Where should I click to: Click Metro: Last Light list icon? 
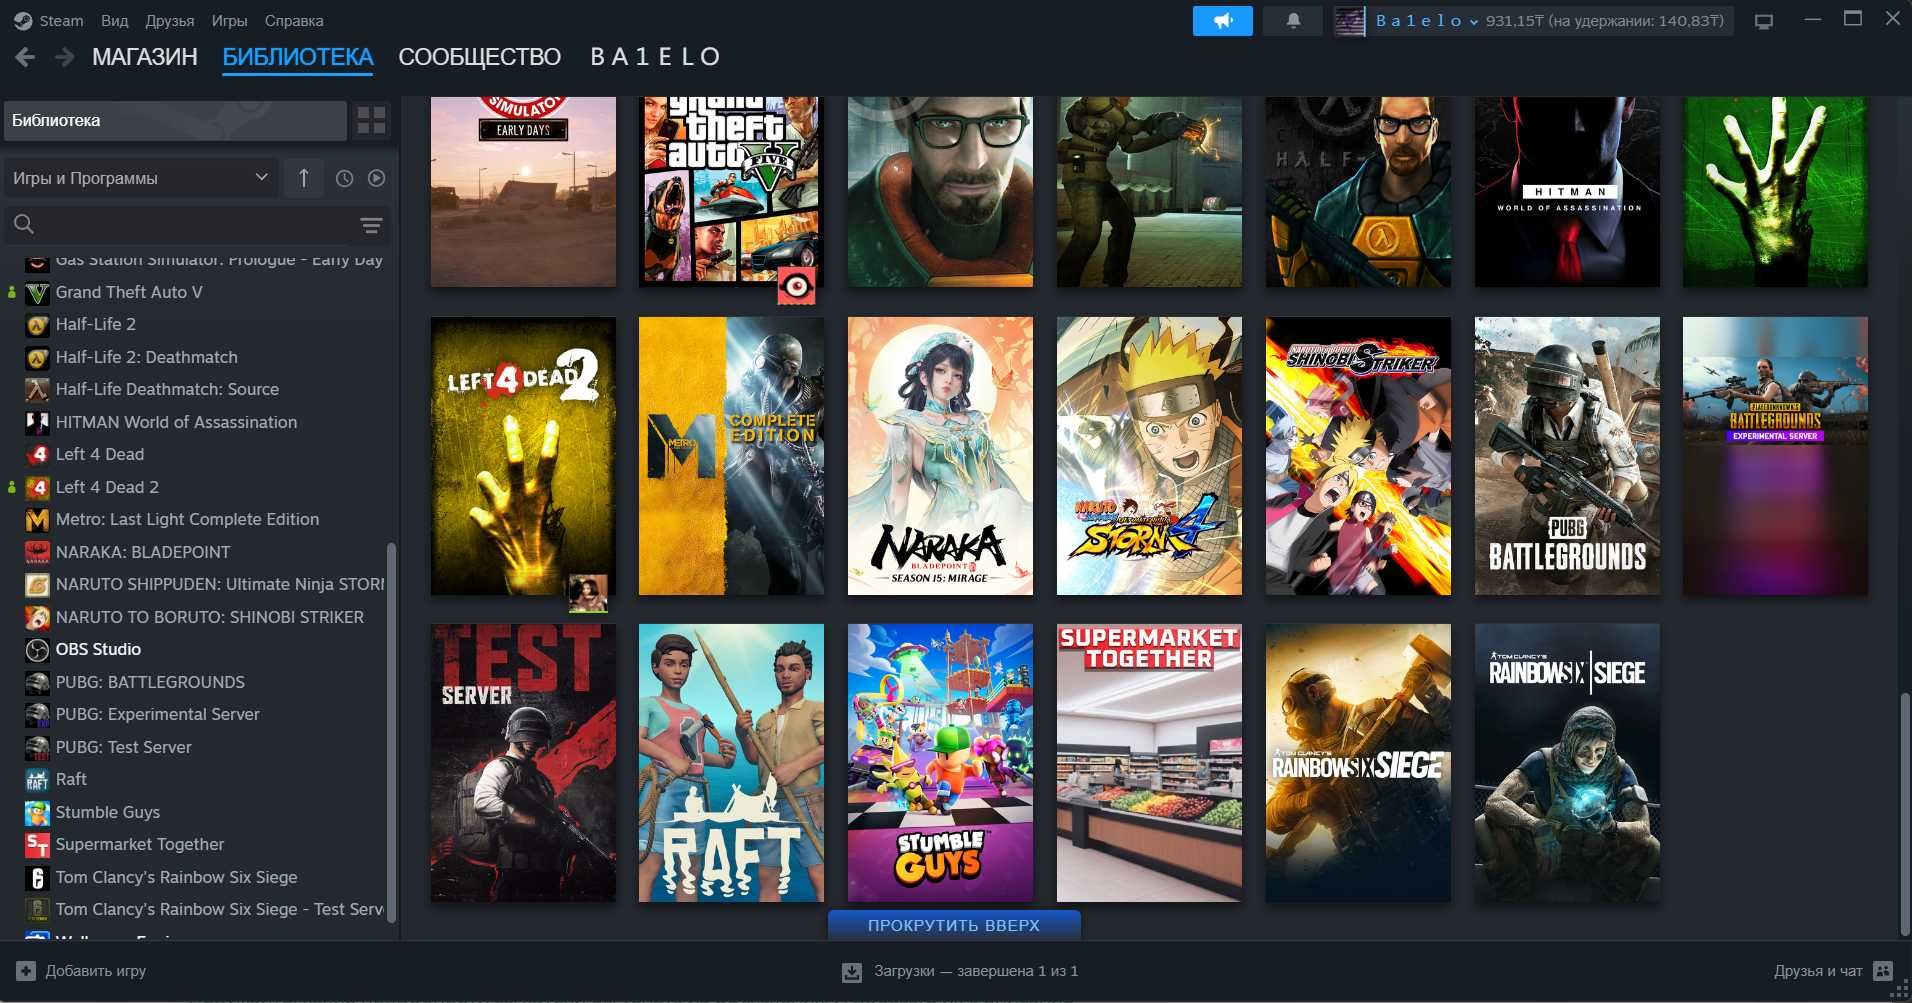coord(37,520)
